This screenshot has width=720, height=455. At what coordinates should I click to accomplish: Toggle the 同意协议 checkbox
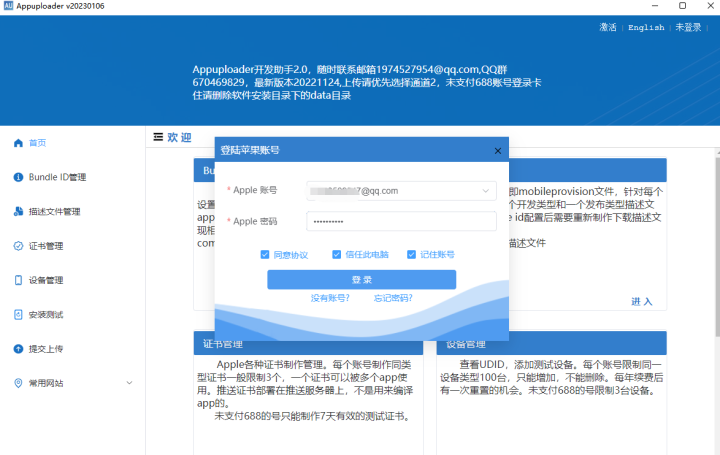point(265,254)
